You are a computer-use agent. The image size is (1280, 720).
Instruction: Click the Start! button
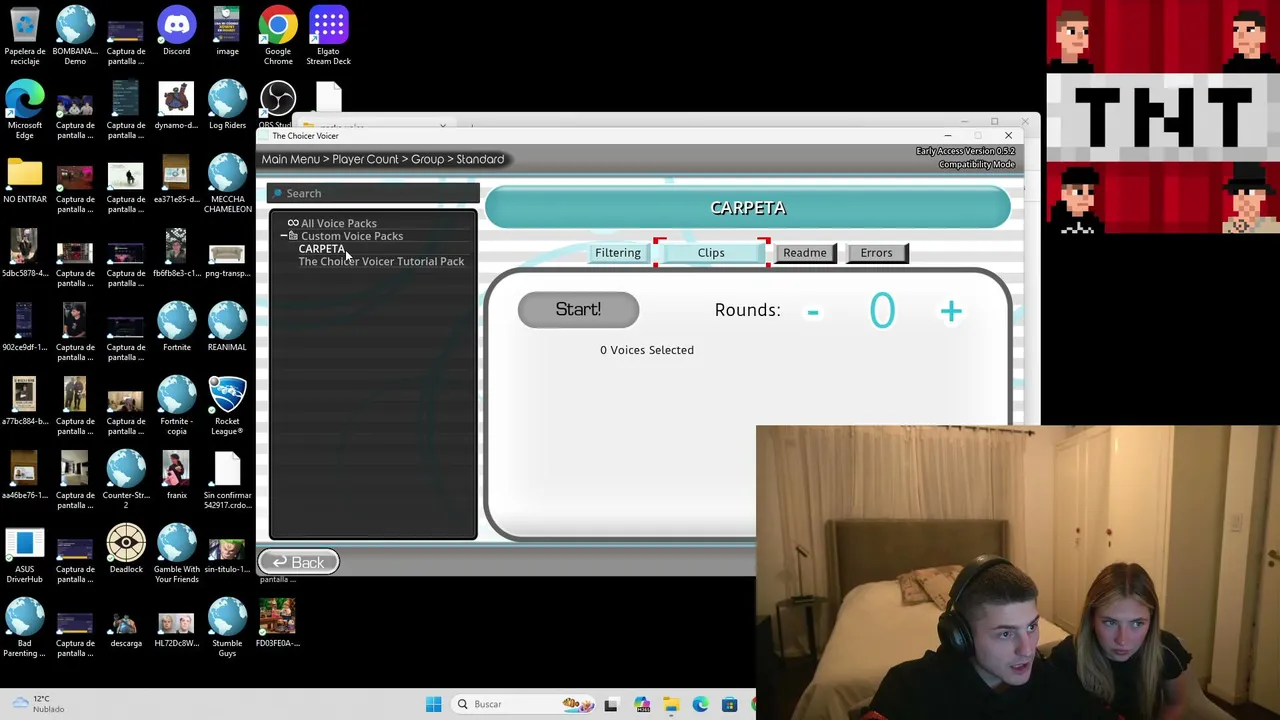[x=578, y=310]
